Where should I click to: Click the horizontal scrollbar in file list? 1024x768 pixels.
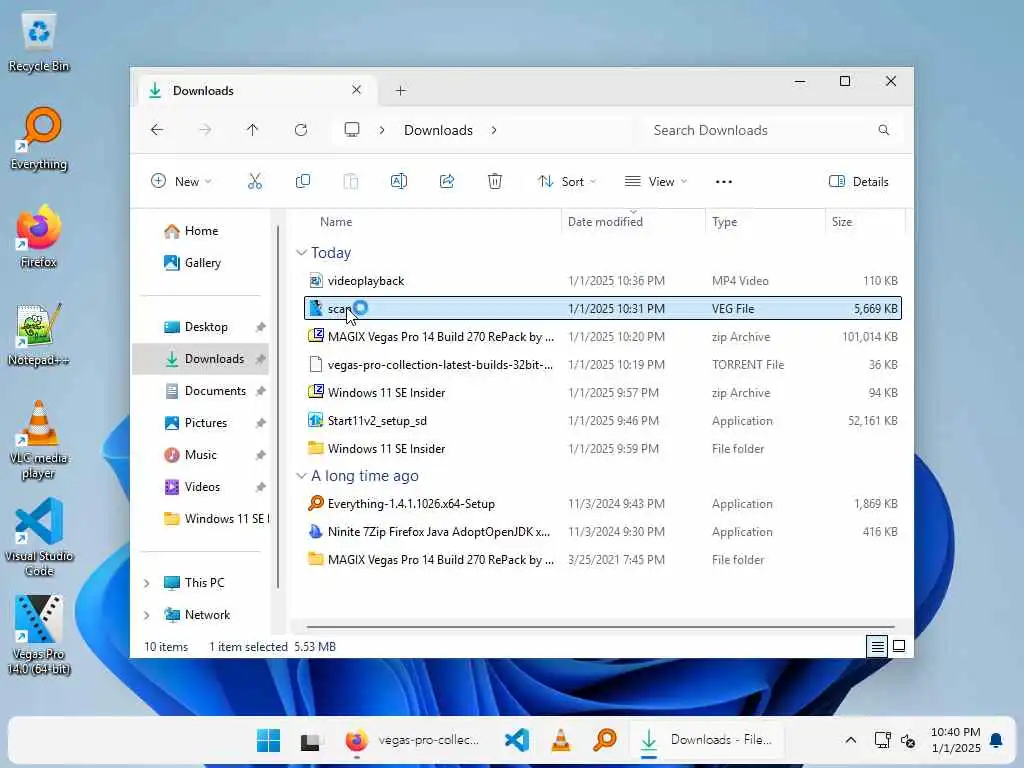click(601, 627)
